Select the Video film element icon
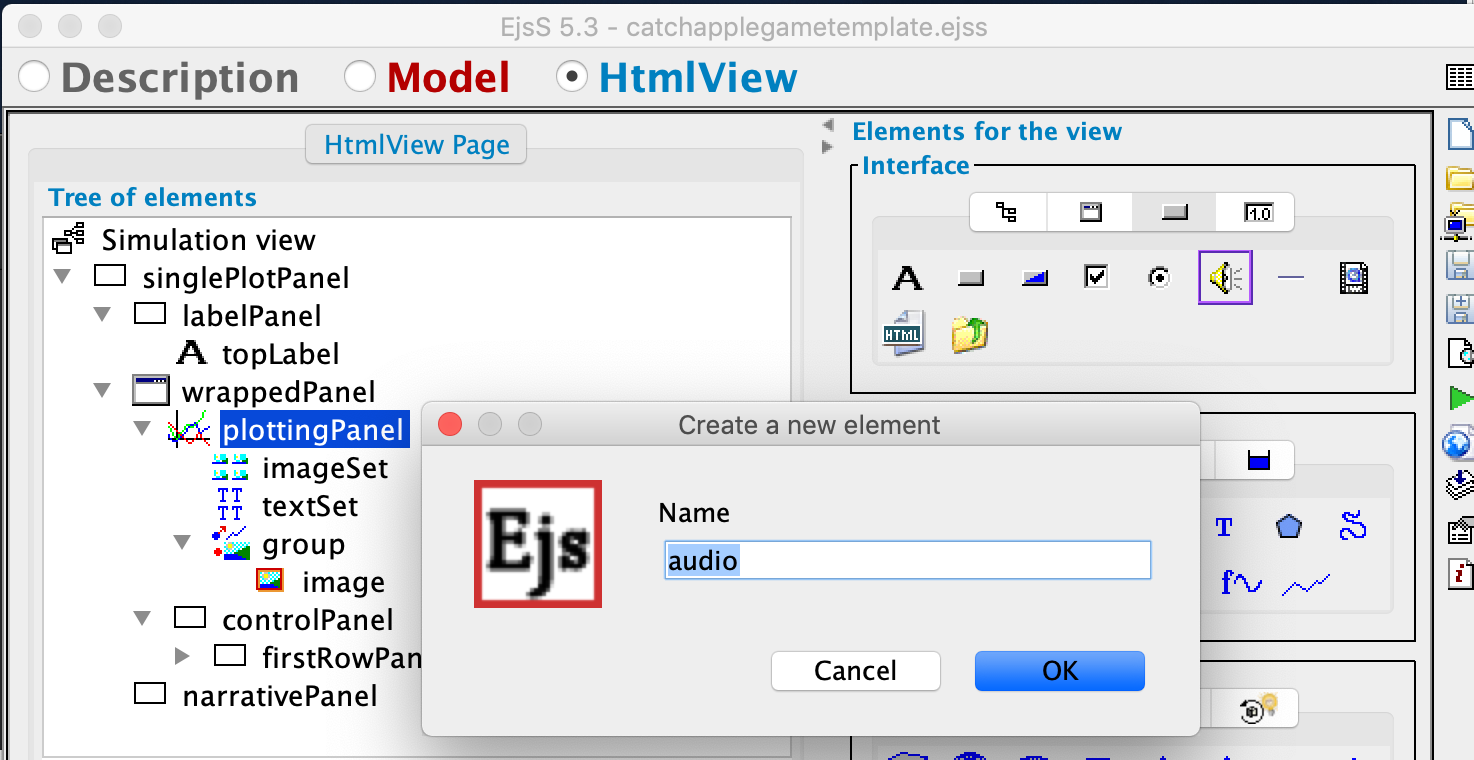The height and width of the screenshot is (760, 1474). pos(1353,278)
